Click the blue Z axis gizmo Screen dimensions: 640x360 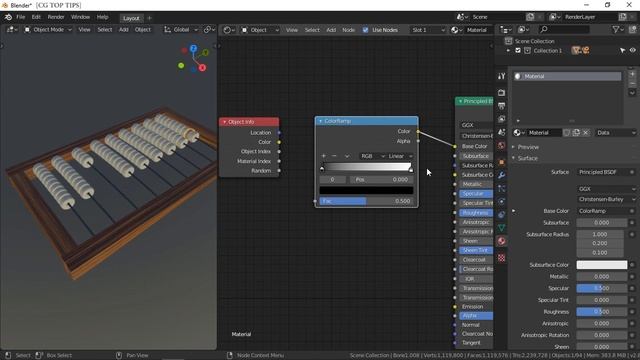(x=193, y=49)
